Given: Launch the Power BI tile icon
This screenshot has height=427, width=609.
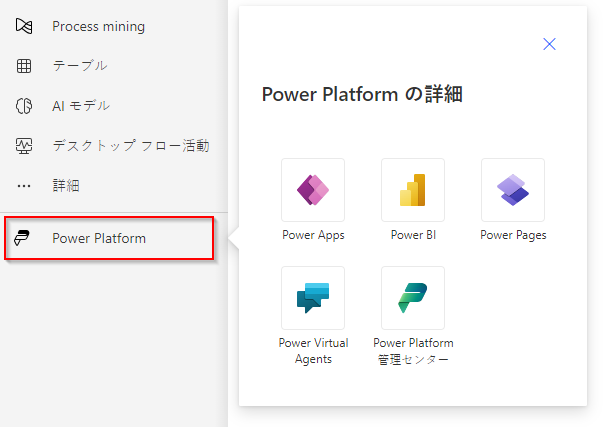Looking at the screenshot, I should 413,190.
